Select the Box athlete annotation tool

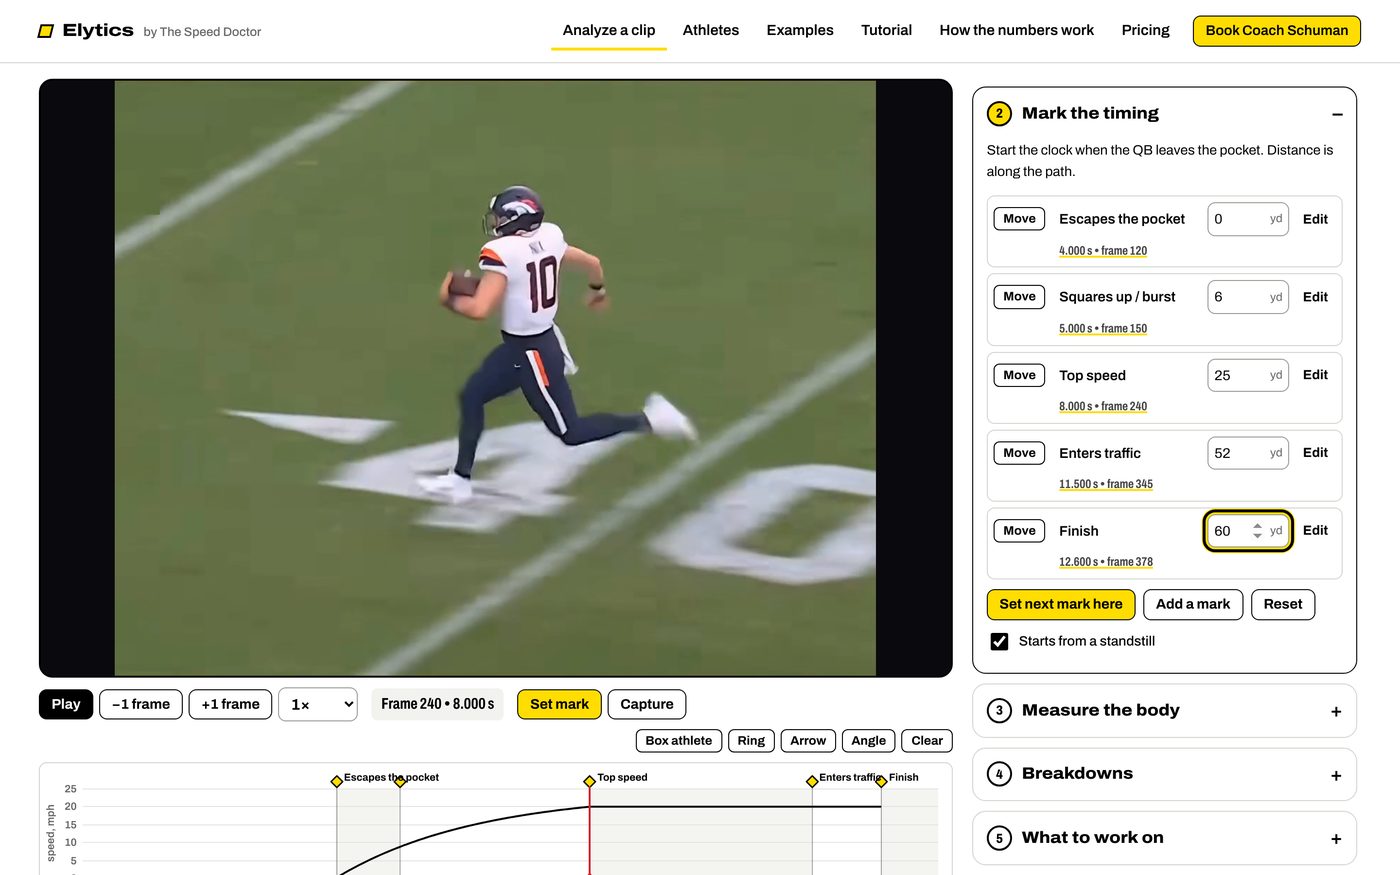(x=679, y=741)
